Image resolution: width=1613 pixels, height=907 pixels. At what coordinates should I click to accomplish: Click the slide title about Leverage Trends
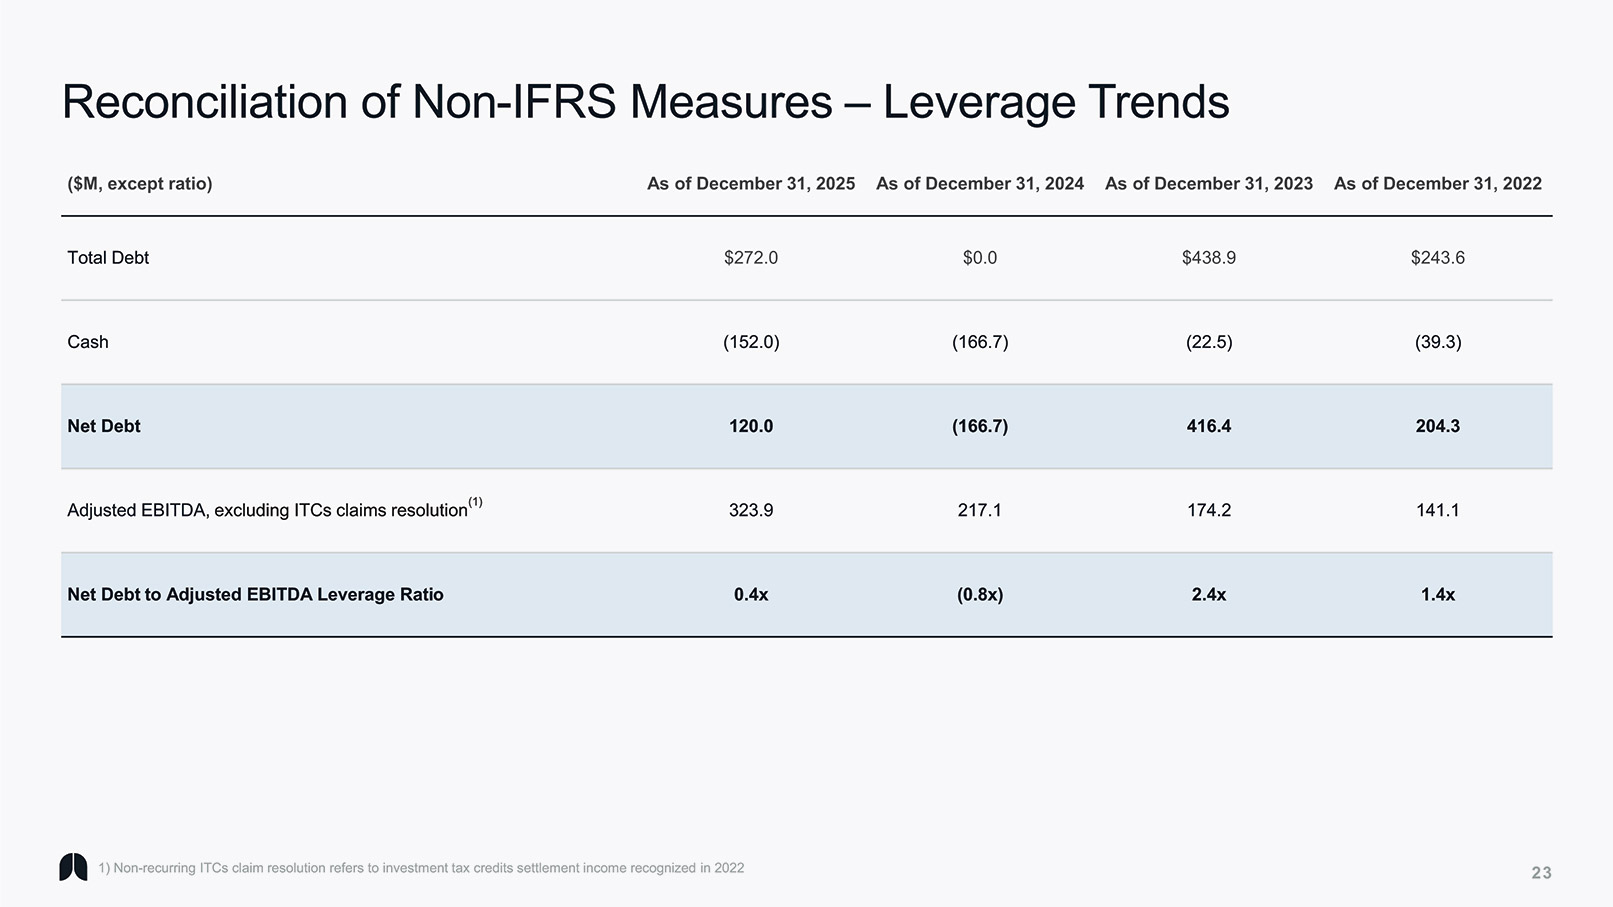[645, 102]
